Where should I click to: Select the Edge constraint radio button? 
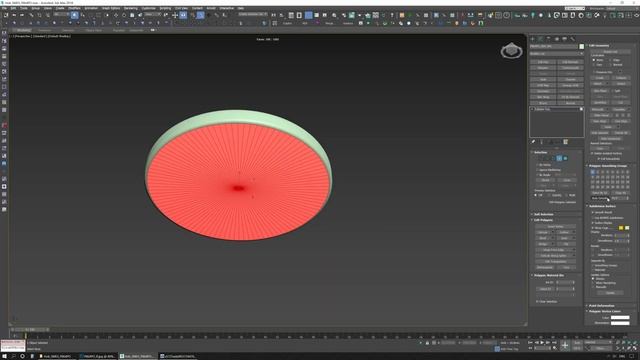[614, 60]
